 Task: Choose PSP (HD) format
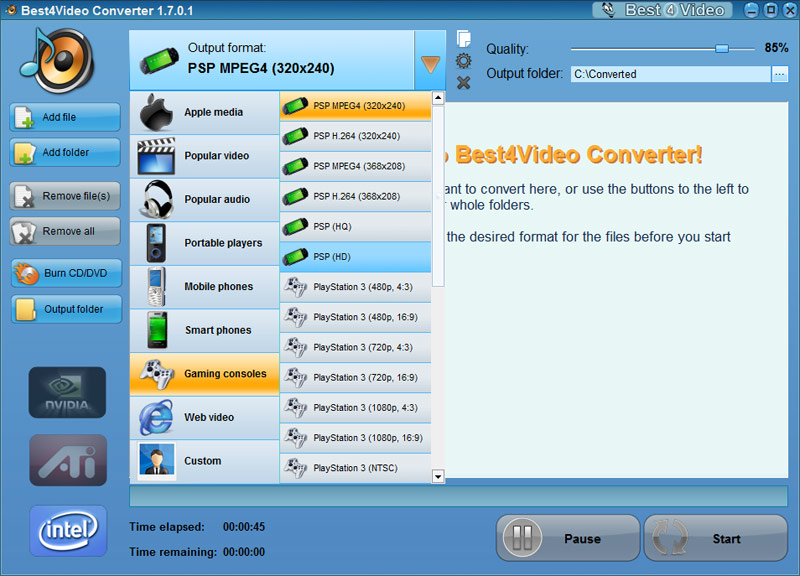(x=356, y=257)
